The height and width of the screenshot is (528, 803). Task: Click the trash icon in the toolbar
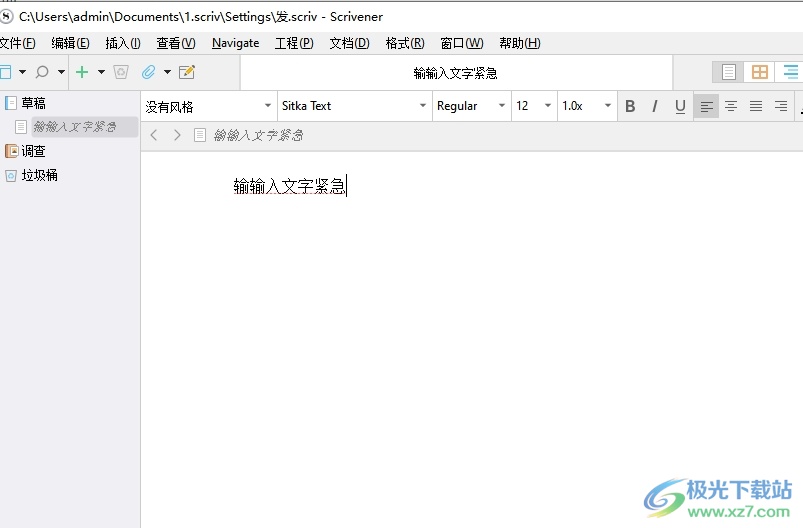click(121, 72)
